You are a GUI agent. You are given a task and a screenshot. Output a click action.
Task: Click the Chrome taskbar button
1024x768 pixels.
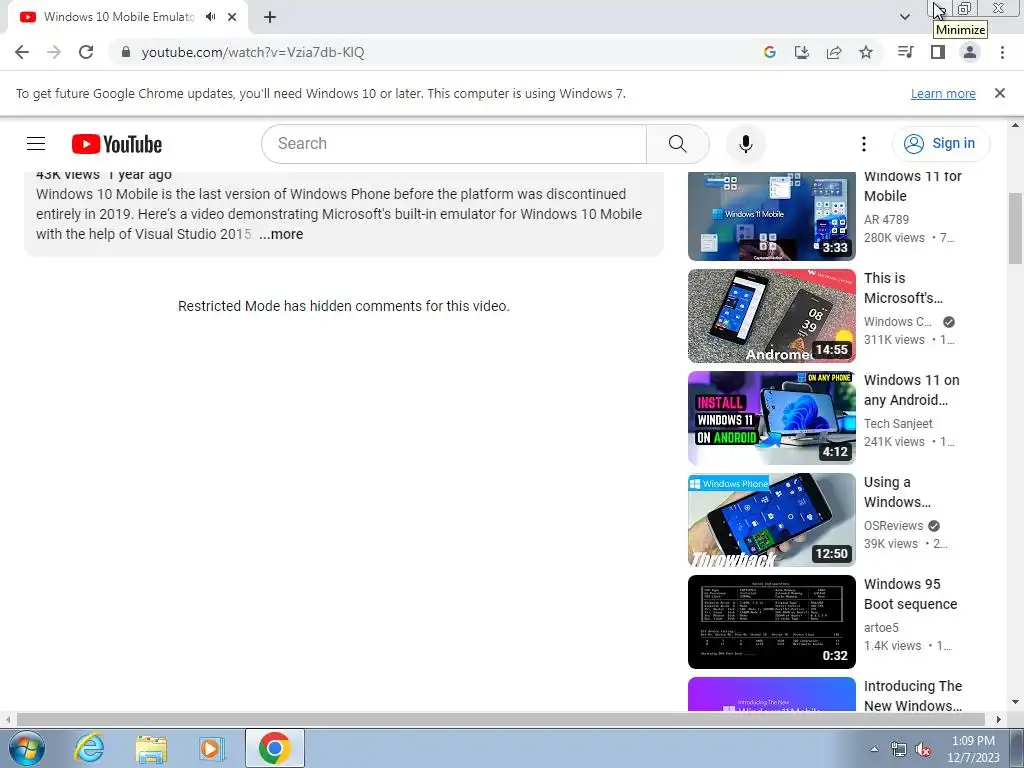pos(274,748)
